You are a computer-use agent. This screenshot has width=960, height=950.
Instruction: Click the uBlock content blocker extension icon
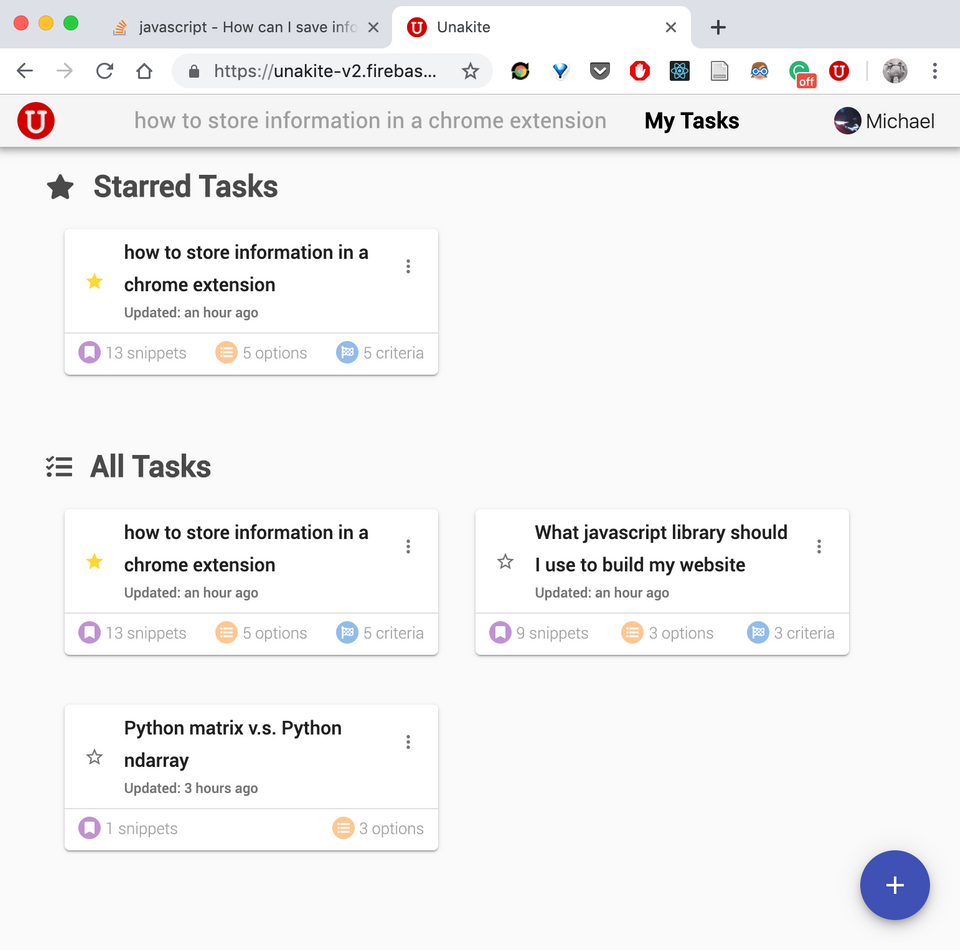pyautogui.click(x=639, y=71)
